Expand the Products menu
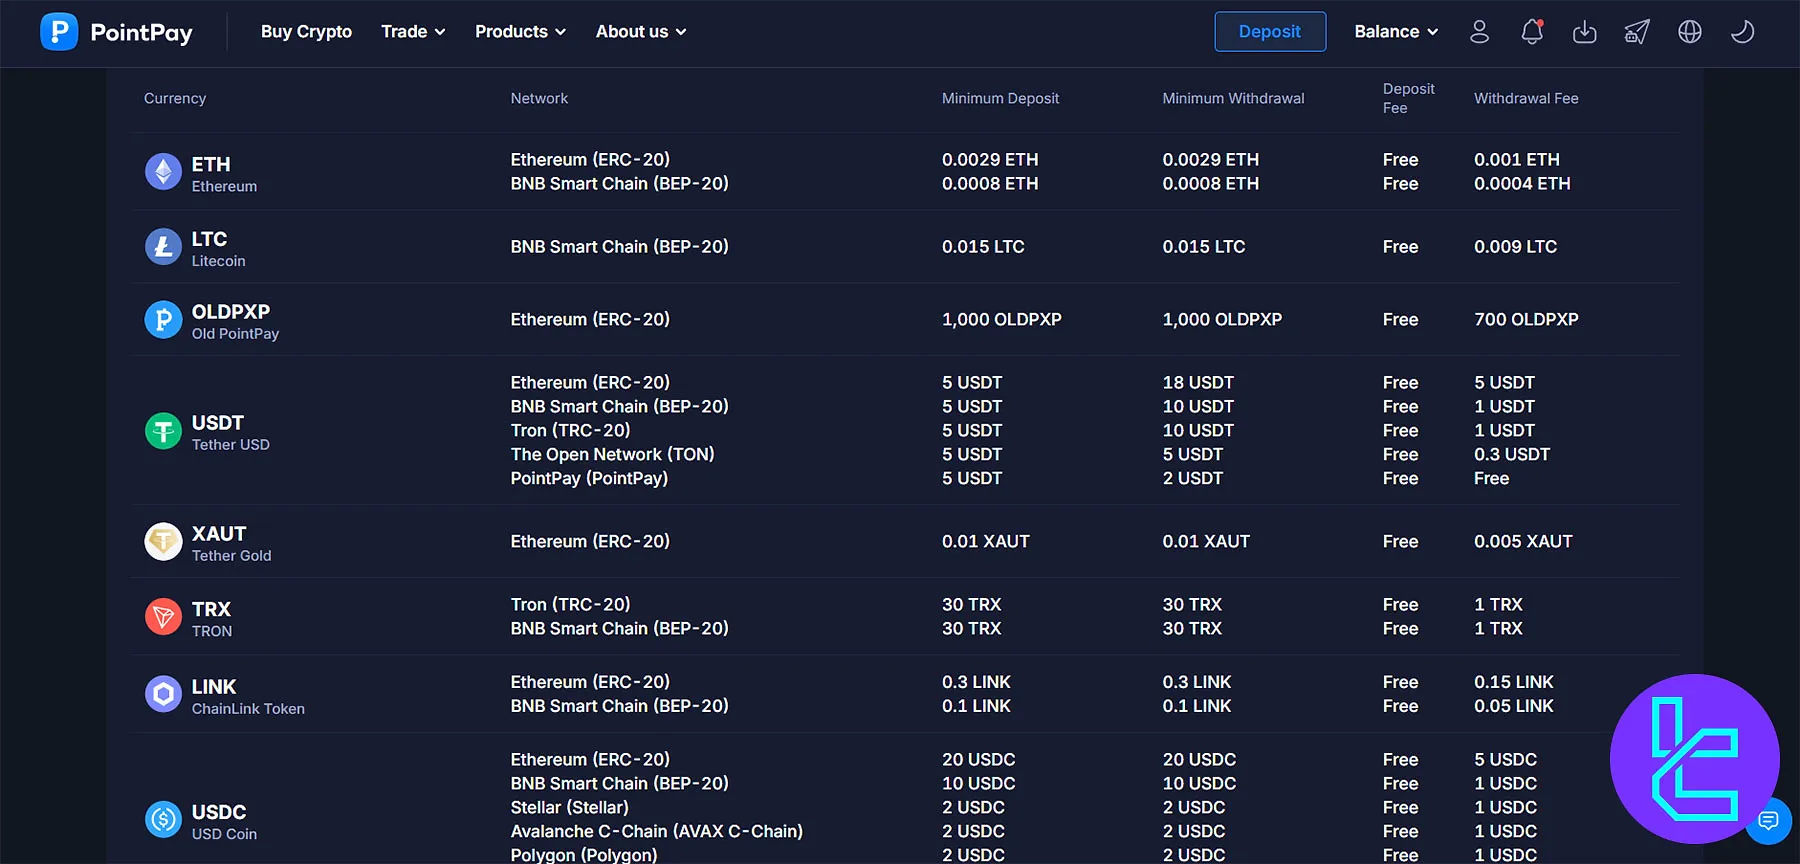This screenshot has height=864, width=1800. pos(520,32)
